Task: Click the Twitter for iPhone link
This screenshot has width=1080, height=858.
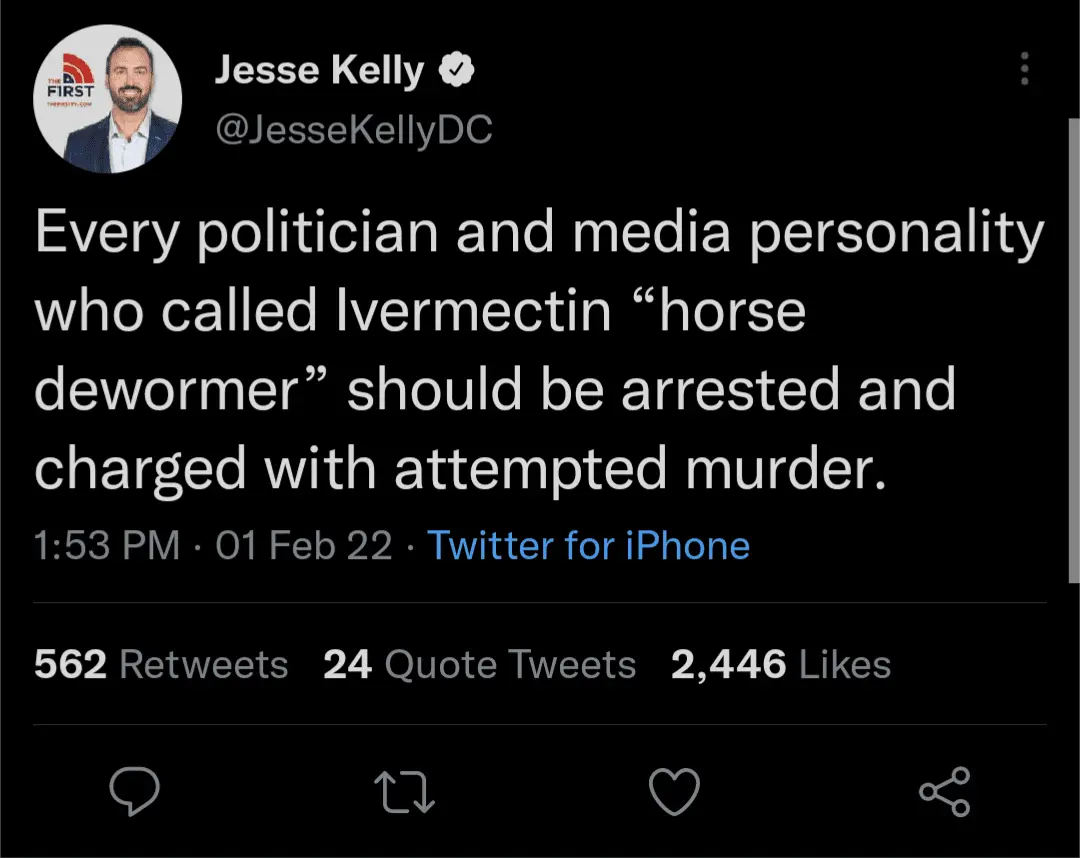Action: pyautogui.click(x=588, y=546)
